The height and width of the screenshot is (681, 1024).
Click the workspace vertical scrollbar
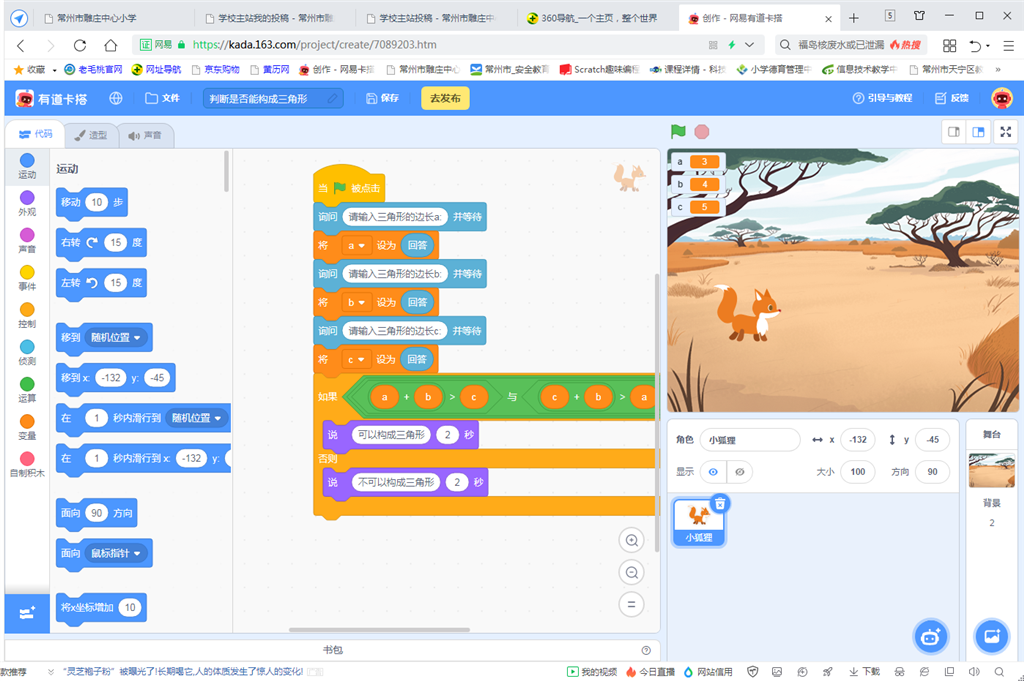[657, 413]
